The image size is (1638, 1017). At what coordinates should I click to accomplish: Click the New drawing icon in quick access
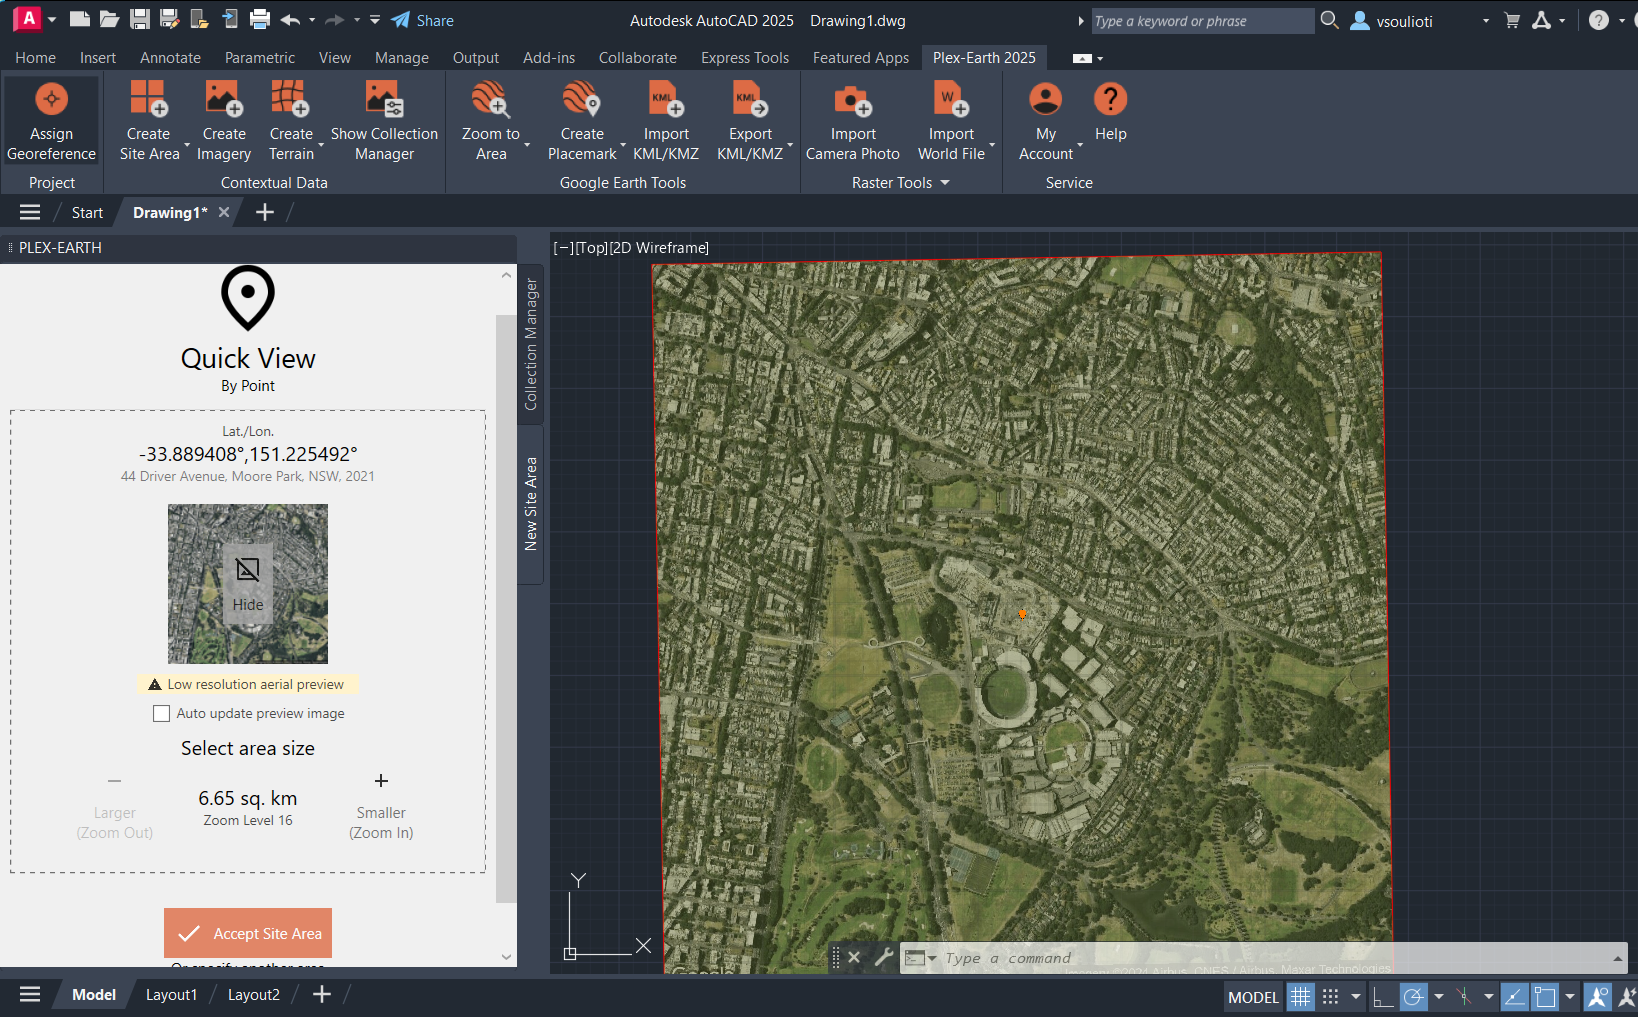pos(80,19)
